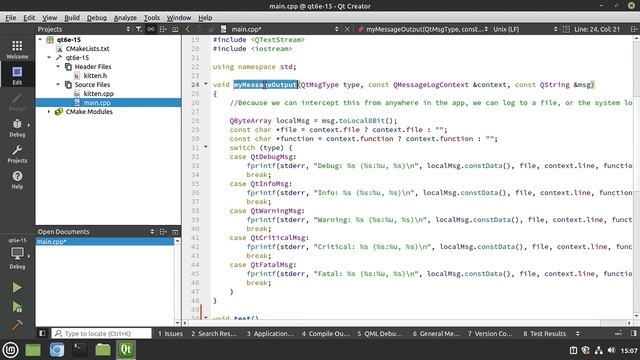
Task: Select kitten.cpp in Source Files
Action: (98, 93)
